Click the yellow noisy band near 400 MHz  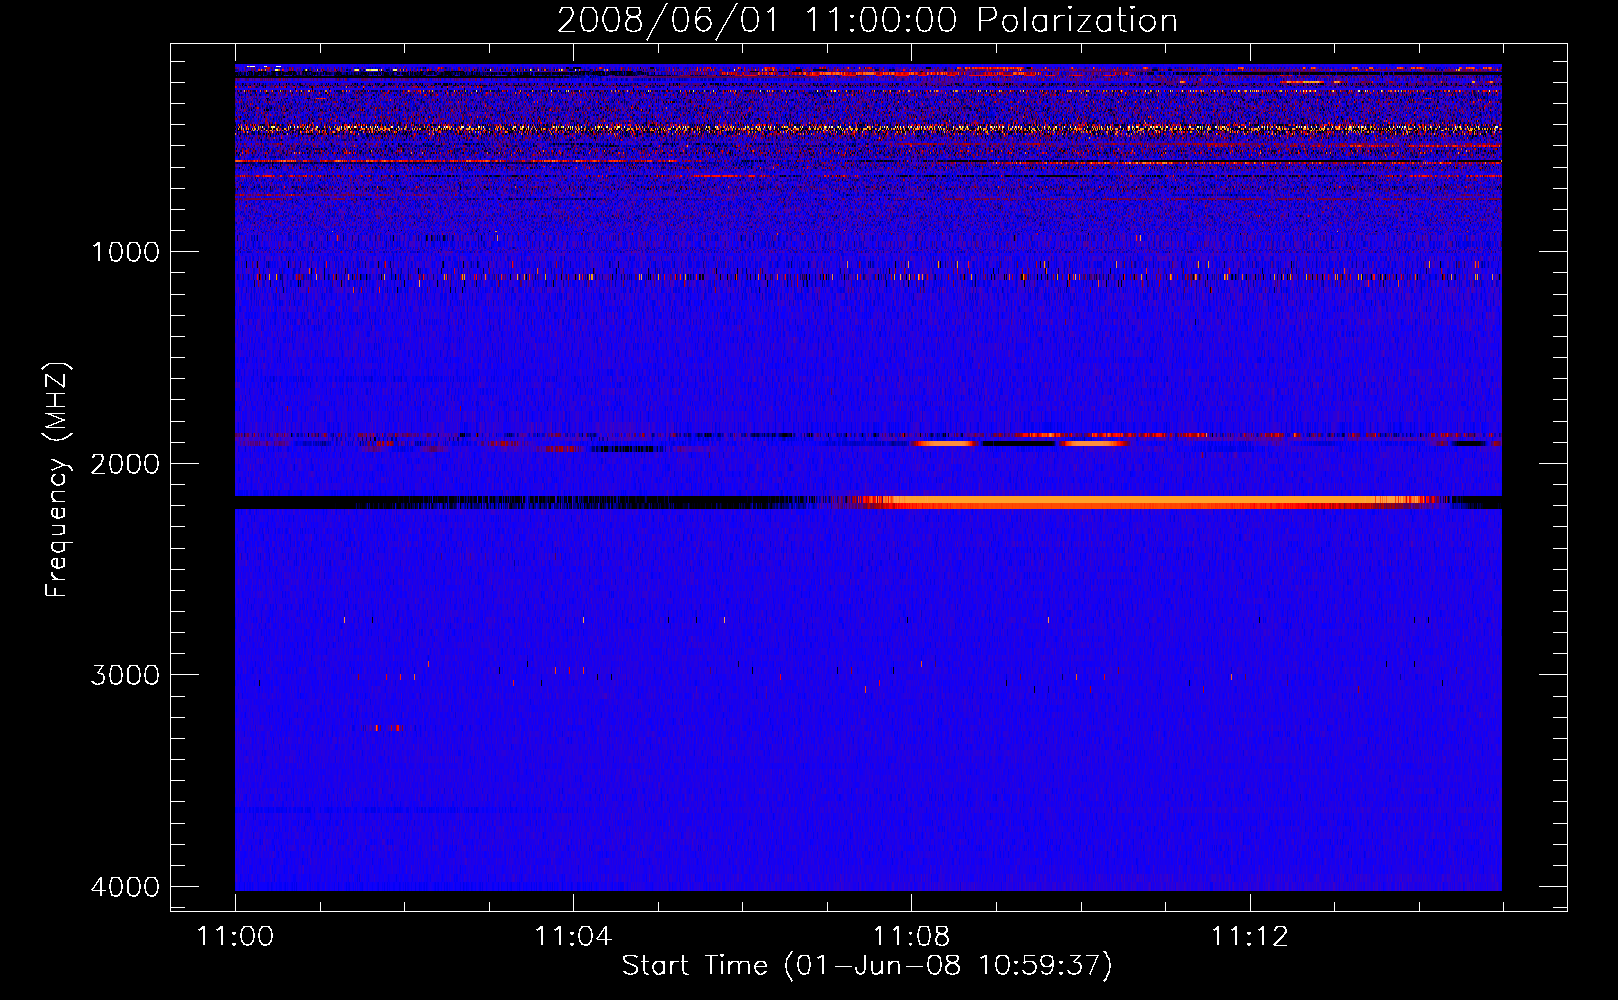point(868,129)
